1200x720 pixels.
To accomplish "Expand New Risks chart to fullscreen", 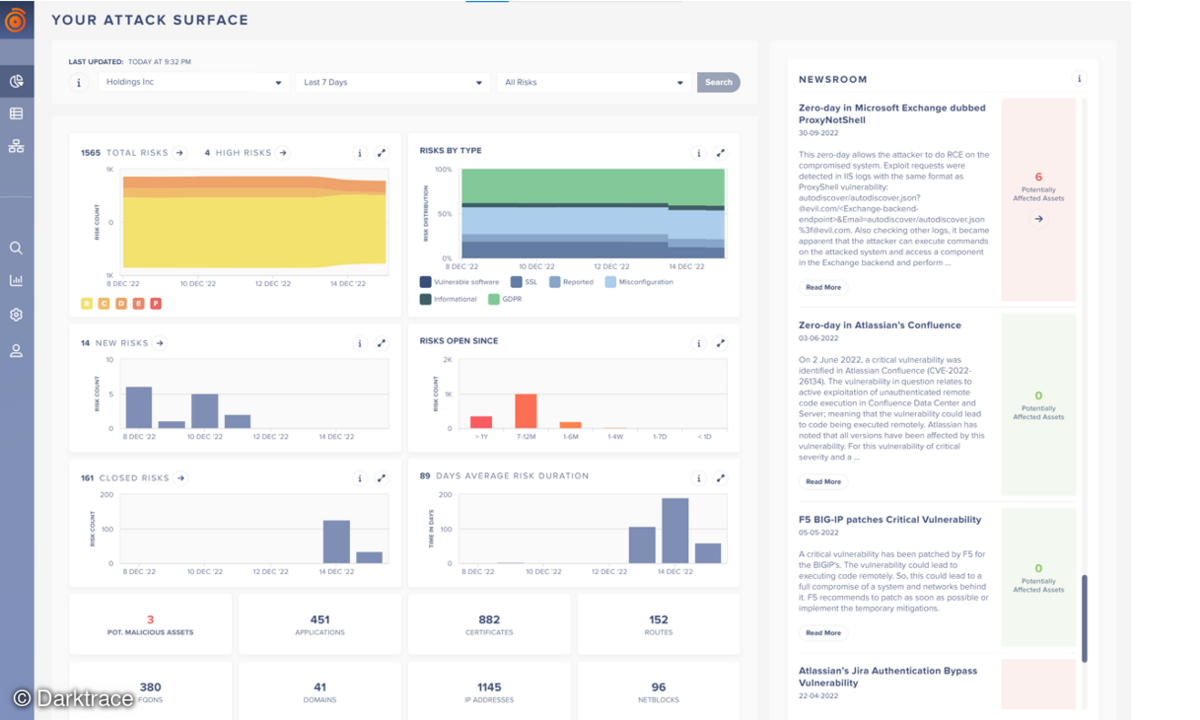I will tap(382, 343).
